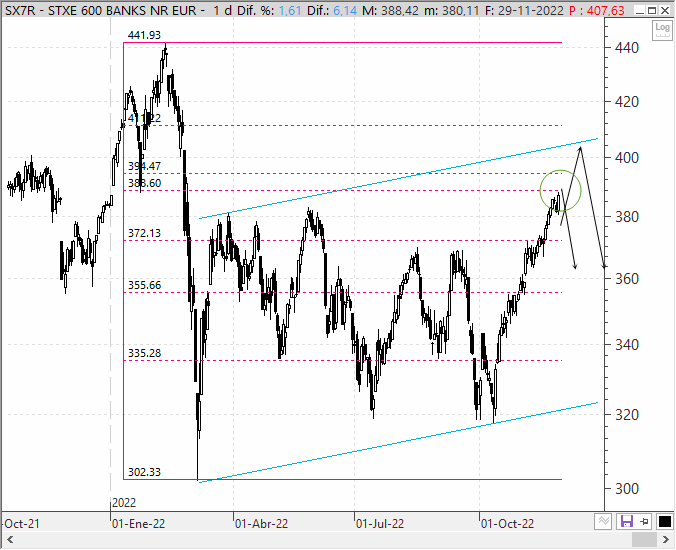
Task: Click the purple floppy-disk save icon
Action: tap(626, 522)
